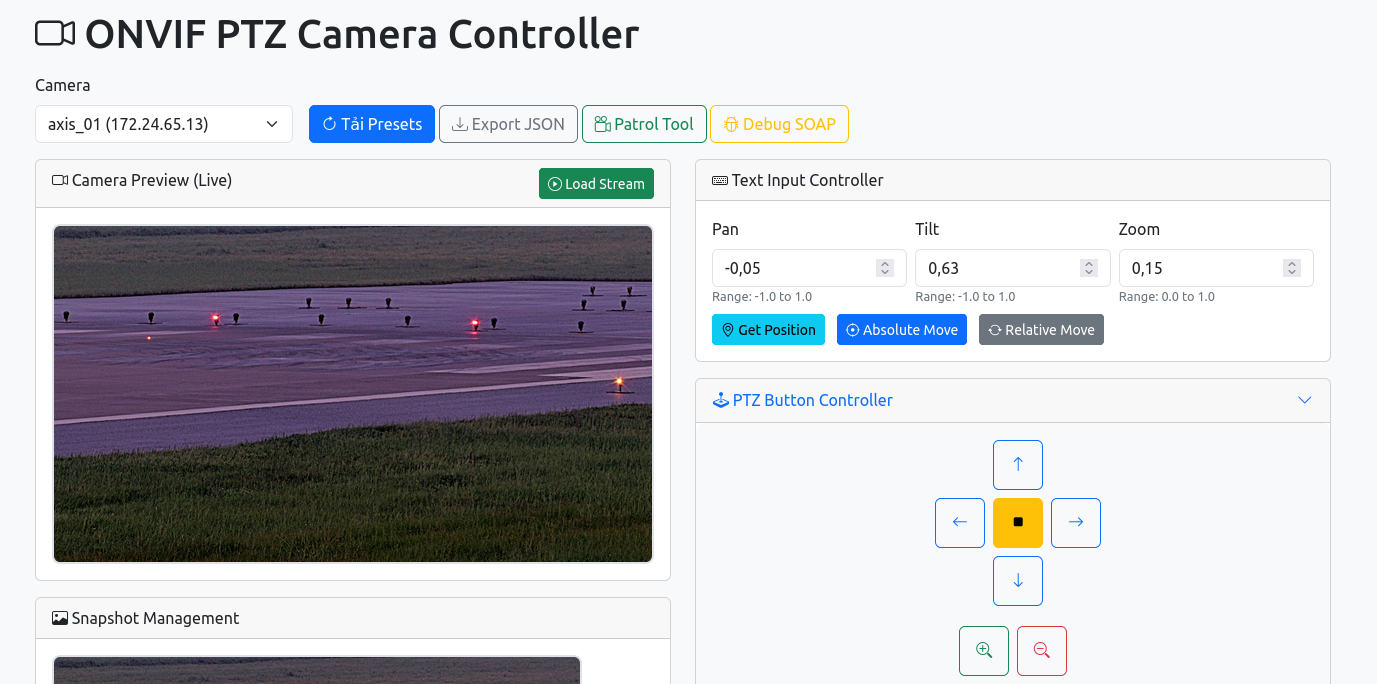The height and width of the screenshot is (684, 1377).
Task: Adjust the Tilt value spinner
Action: (x=1089, y=268)
